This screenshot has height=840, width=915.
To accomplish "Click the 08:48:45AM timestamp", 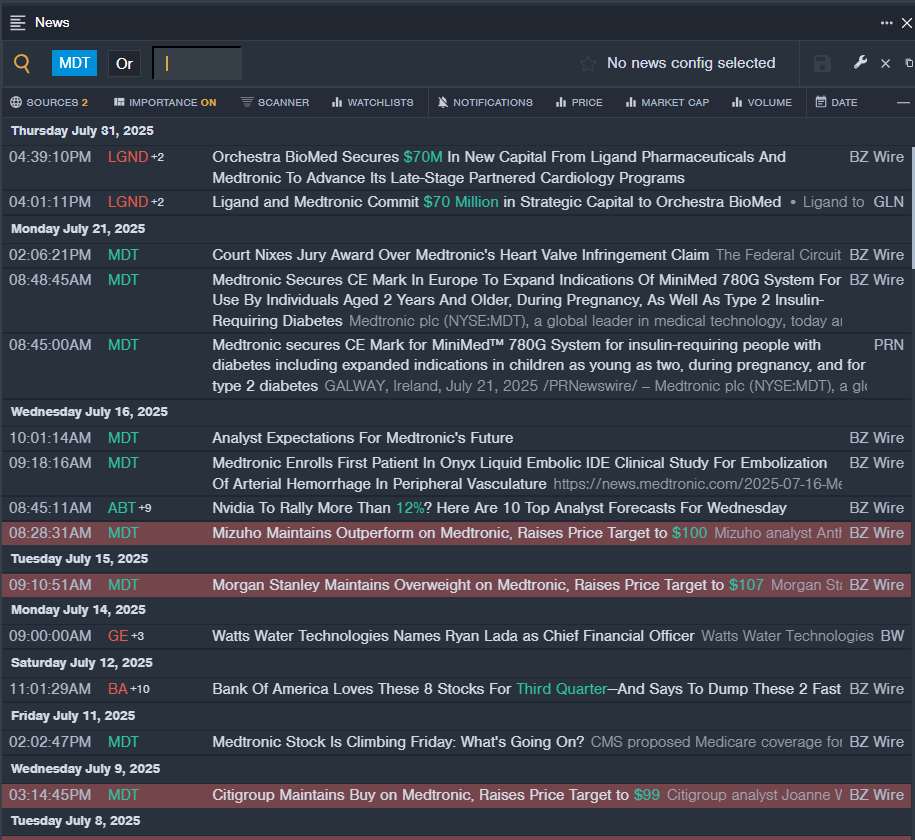I will [50, 280].
